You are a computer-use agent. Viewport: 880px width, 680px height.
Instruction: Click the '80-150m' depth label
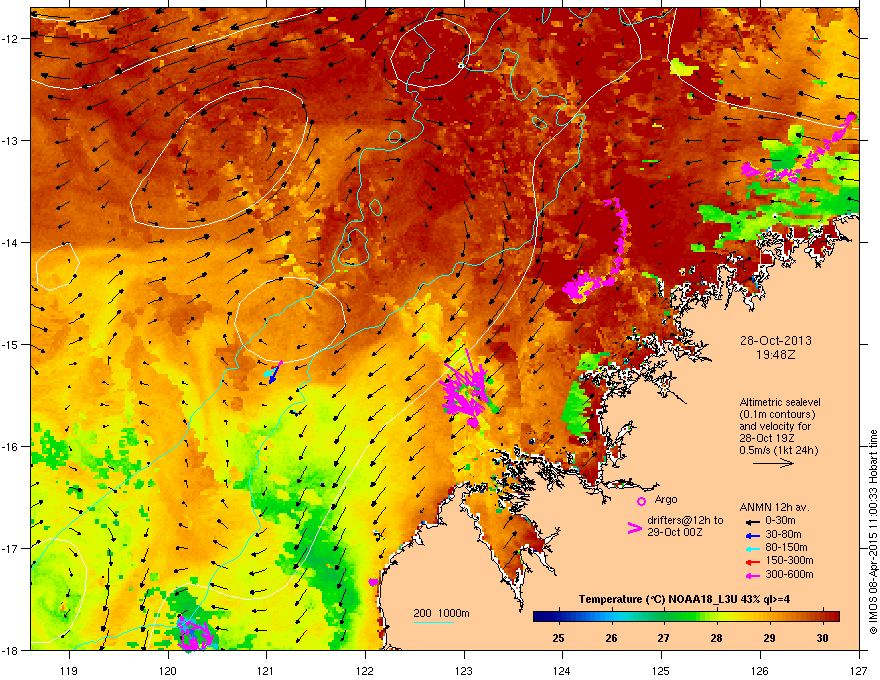click(786, 548)
